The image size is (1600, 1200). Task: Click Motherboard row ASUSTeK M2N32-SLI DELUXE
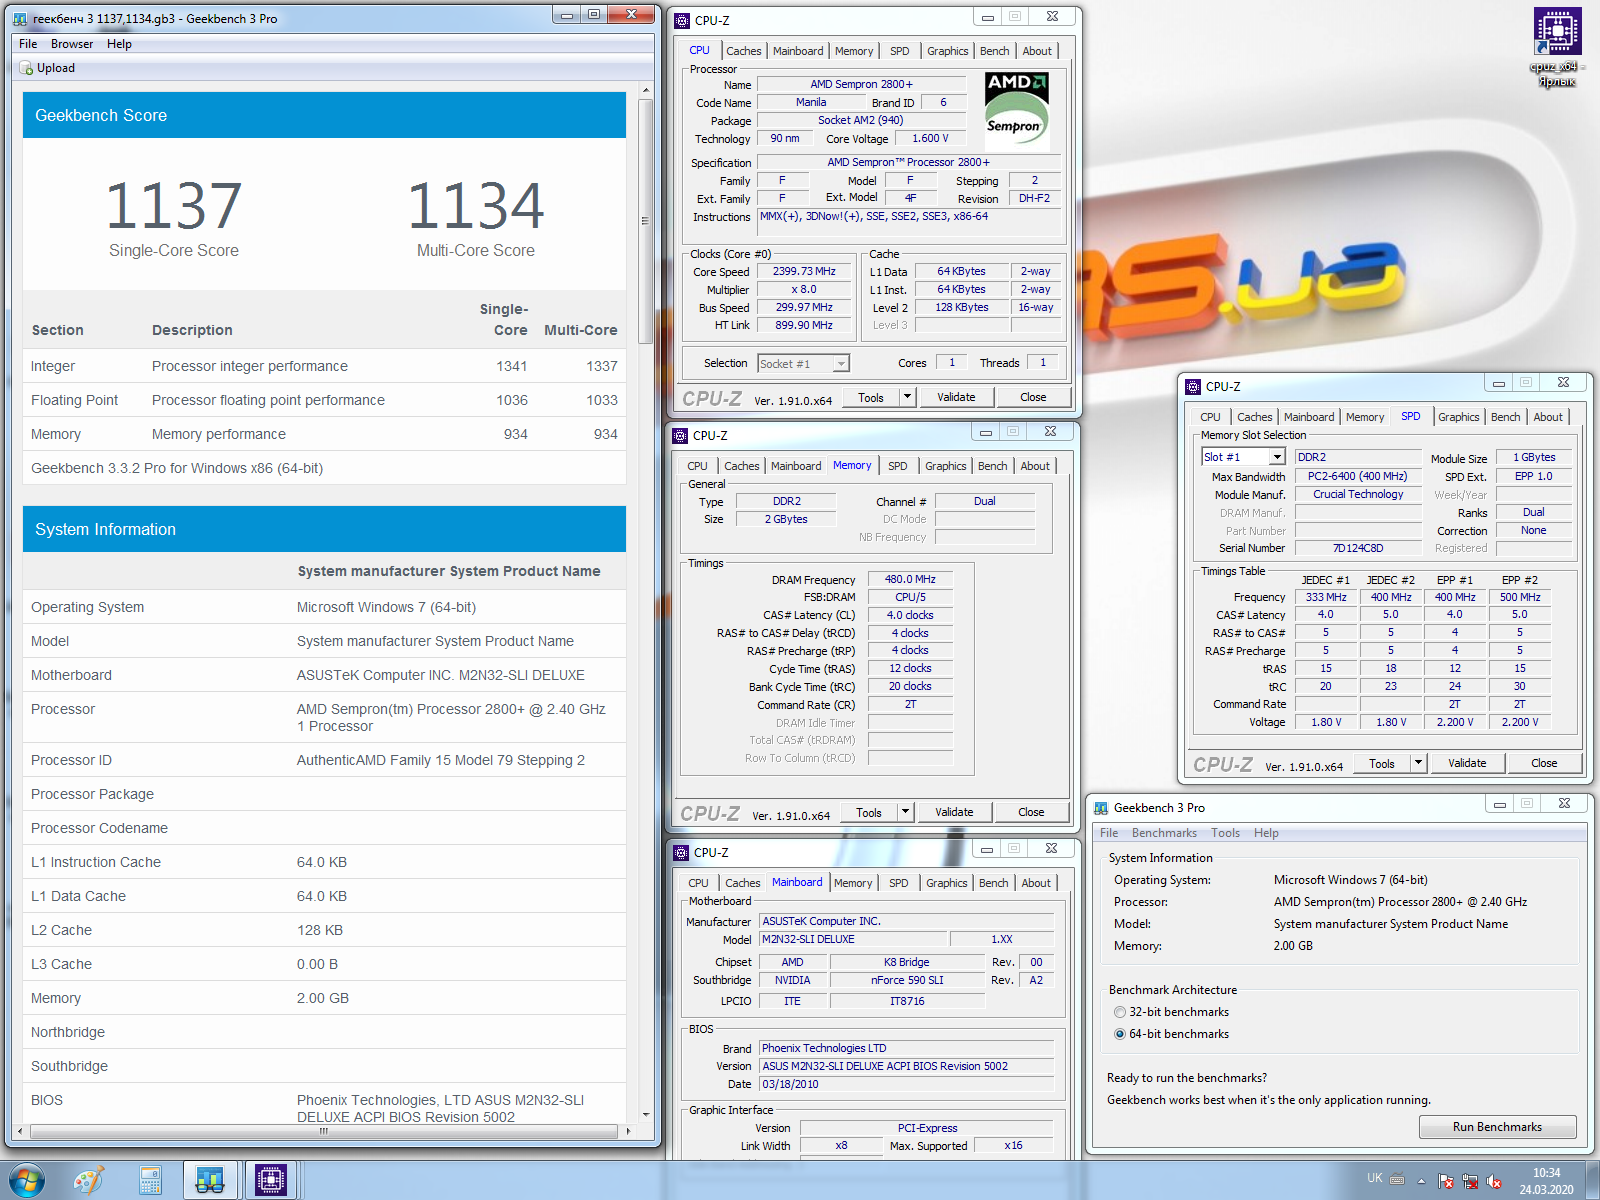324,675
